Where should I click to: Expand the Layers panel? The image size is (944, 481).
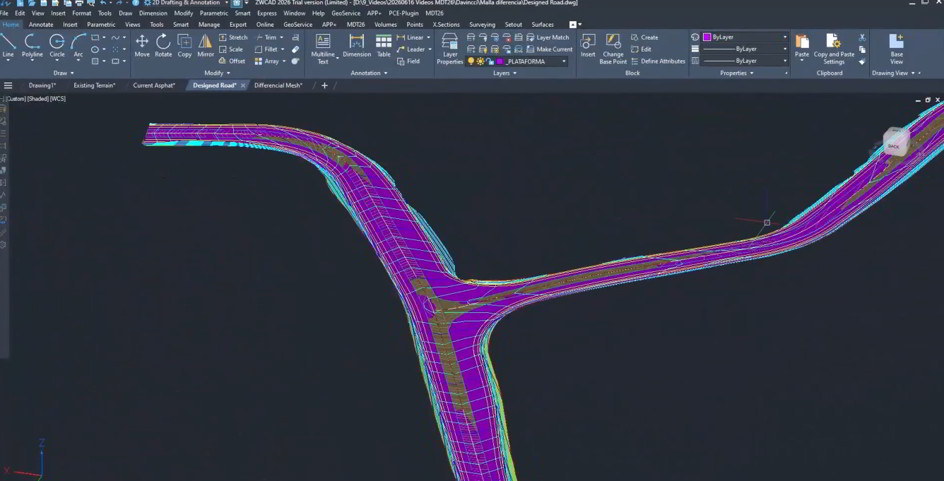(x=505, y=73)
